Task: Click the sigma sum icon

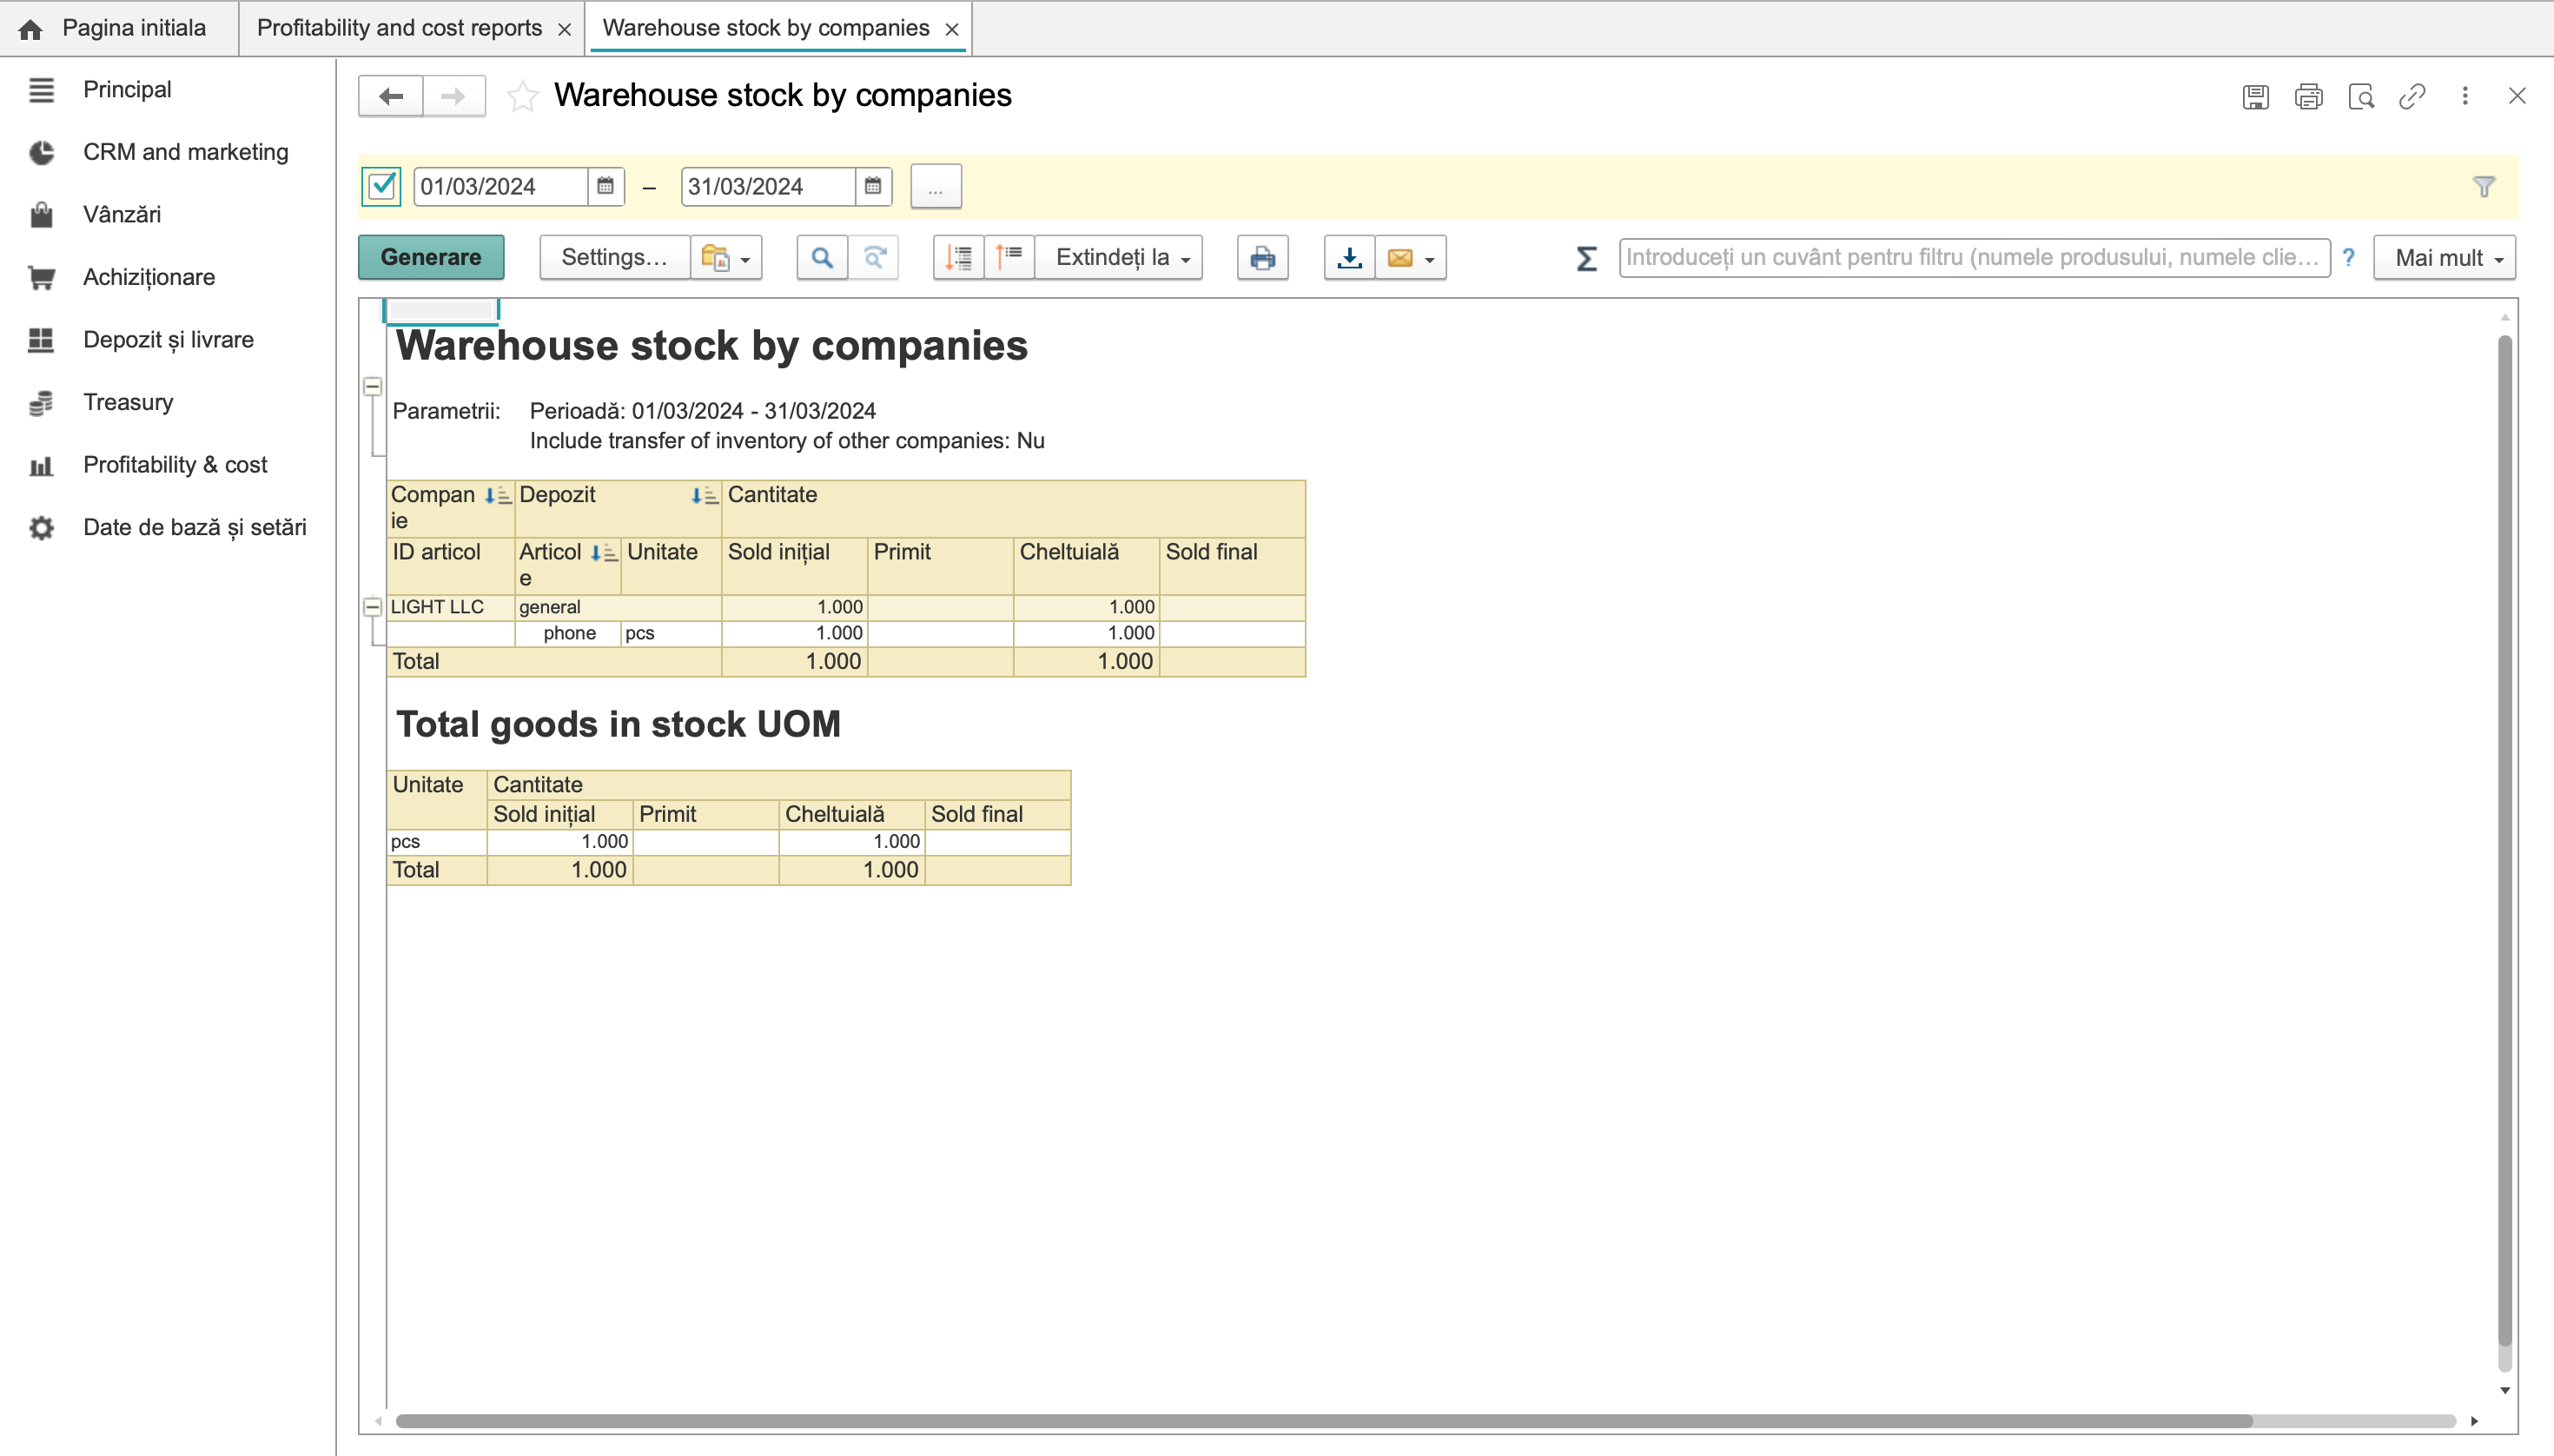Action: pos(1586,259)
